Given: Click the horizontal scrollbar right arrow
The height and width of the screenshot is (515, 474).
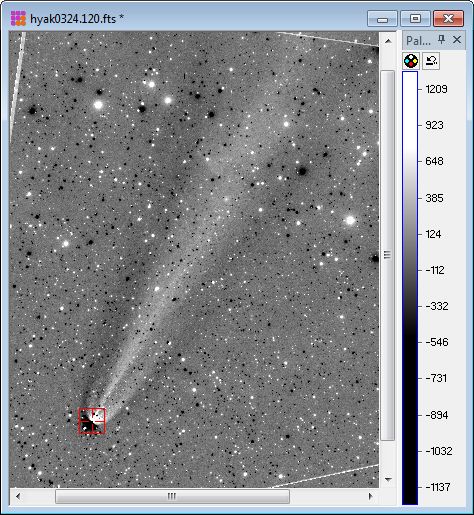Looking at the screenshot, I should click(x=371, y=496).
